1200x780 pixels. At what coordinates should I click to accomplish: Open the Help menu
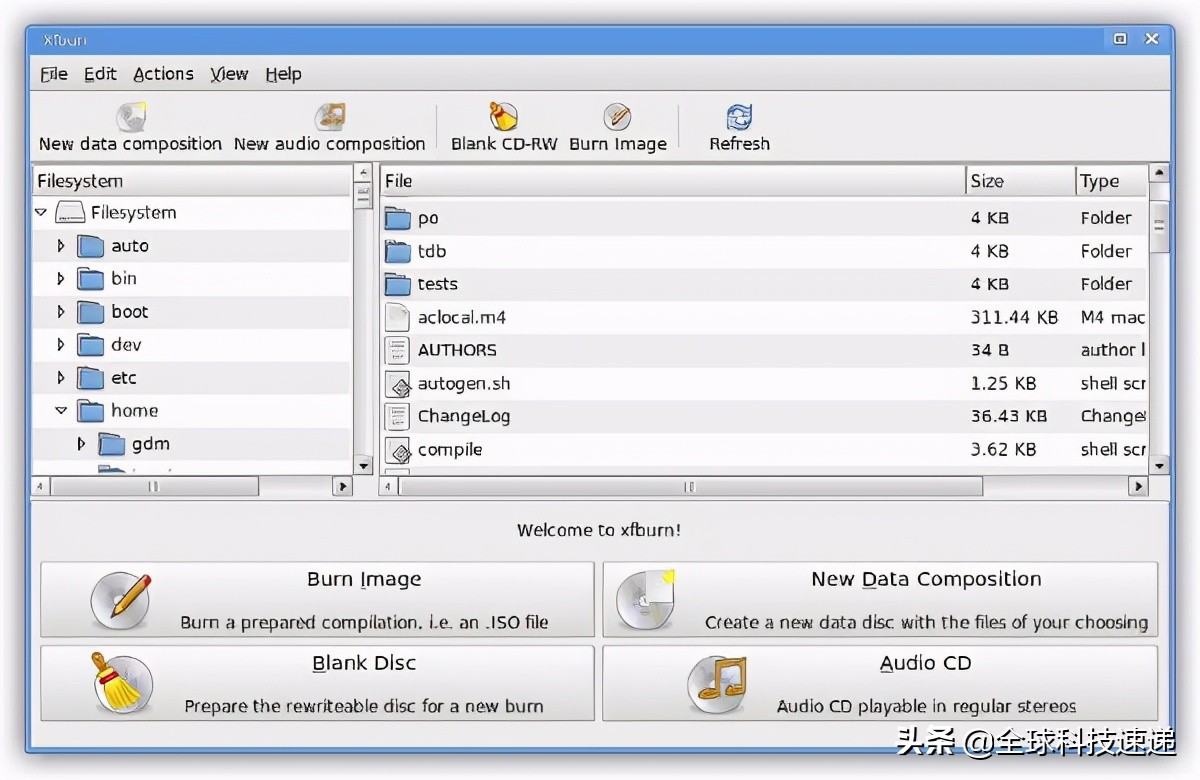click(283, 74)
